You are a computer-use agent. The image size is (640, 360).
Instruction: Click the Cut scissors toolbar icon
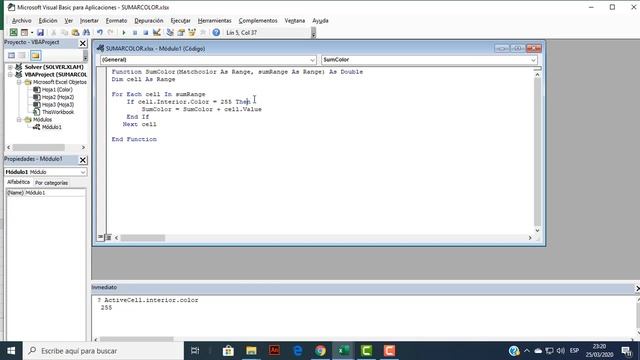click(x=53, y=33)
